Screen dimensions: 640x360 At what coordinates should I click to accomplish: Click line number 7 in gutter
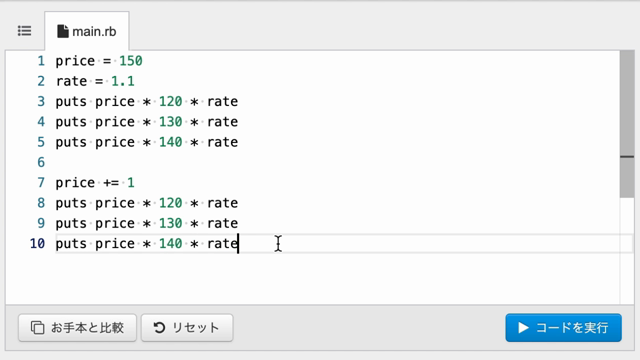coord(41,182)
